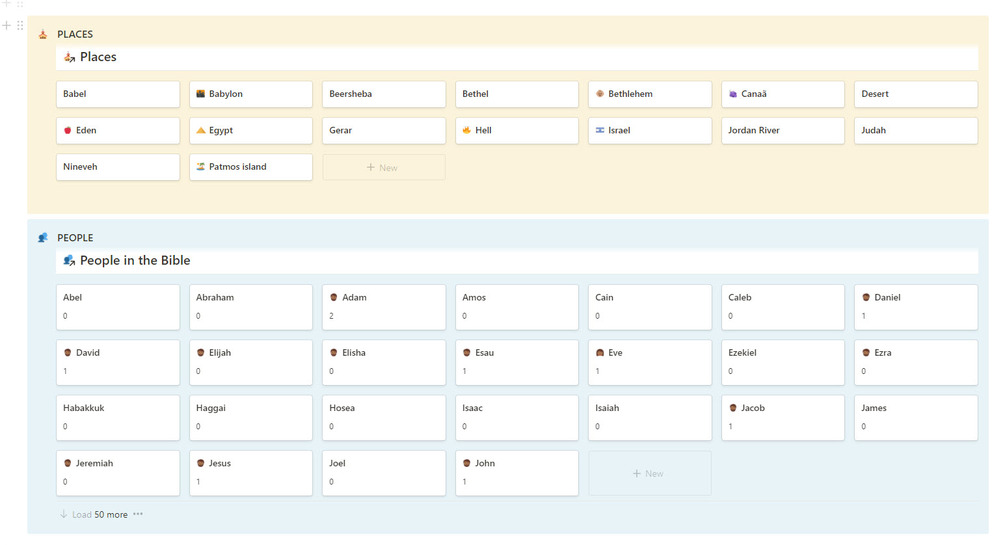Image resolution: width=1005 pixels, height=545 pixels.
Task: Click the Eden apple icon
Action: point(68,130)
